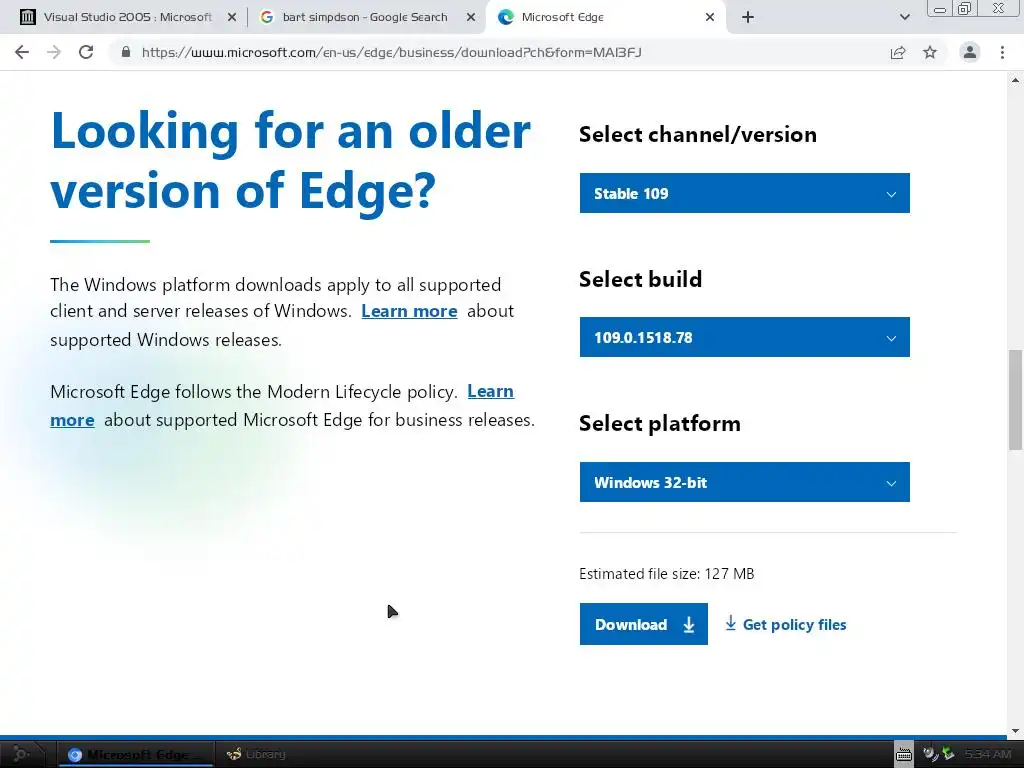The height and width of the screenshot is (768, 1024).
Task: Open the Stable 109 channel dropdown
Action: pos(744,193)
